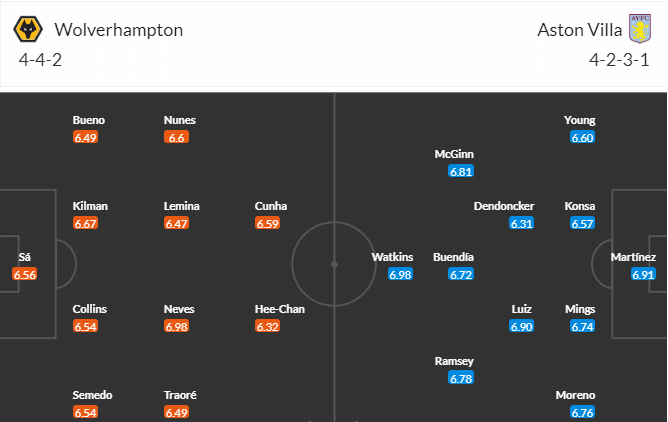
Task: Select Cunha in the Wolves attack
Action: pos(271,206)
